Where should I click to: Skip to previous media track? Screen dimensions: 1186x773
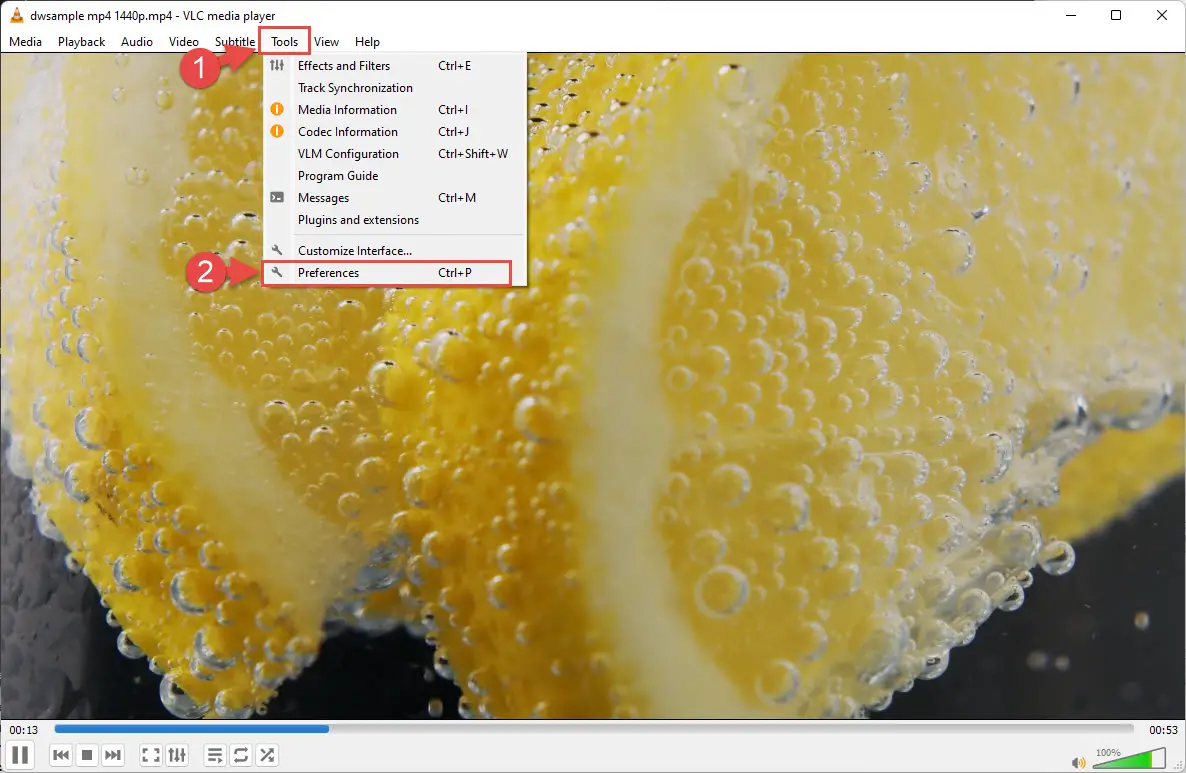pos(61,755)
